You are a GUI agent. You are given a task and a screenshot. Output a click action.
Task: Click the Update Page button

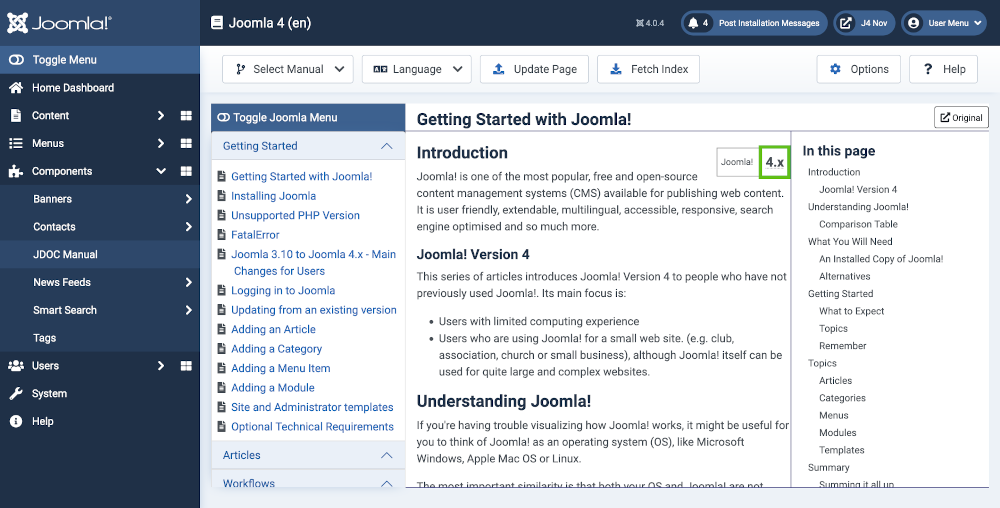534,69
